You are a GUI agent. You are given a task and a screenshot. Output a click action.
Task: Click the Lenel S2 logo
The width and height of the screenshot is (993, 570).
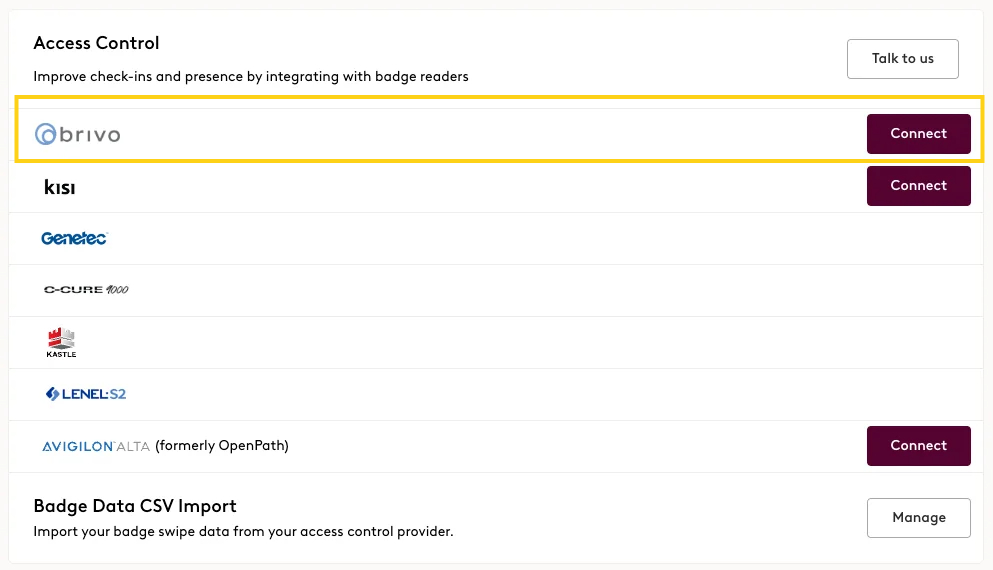86,394
